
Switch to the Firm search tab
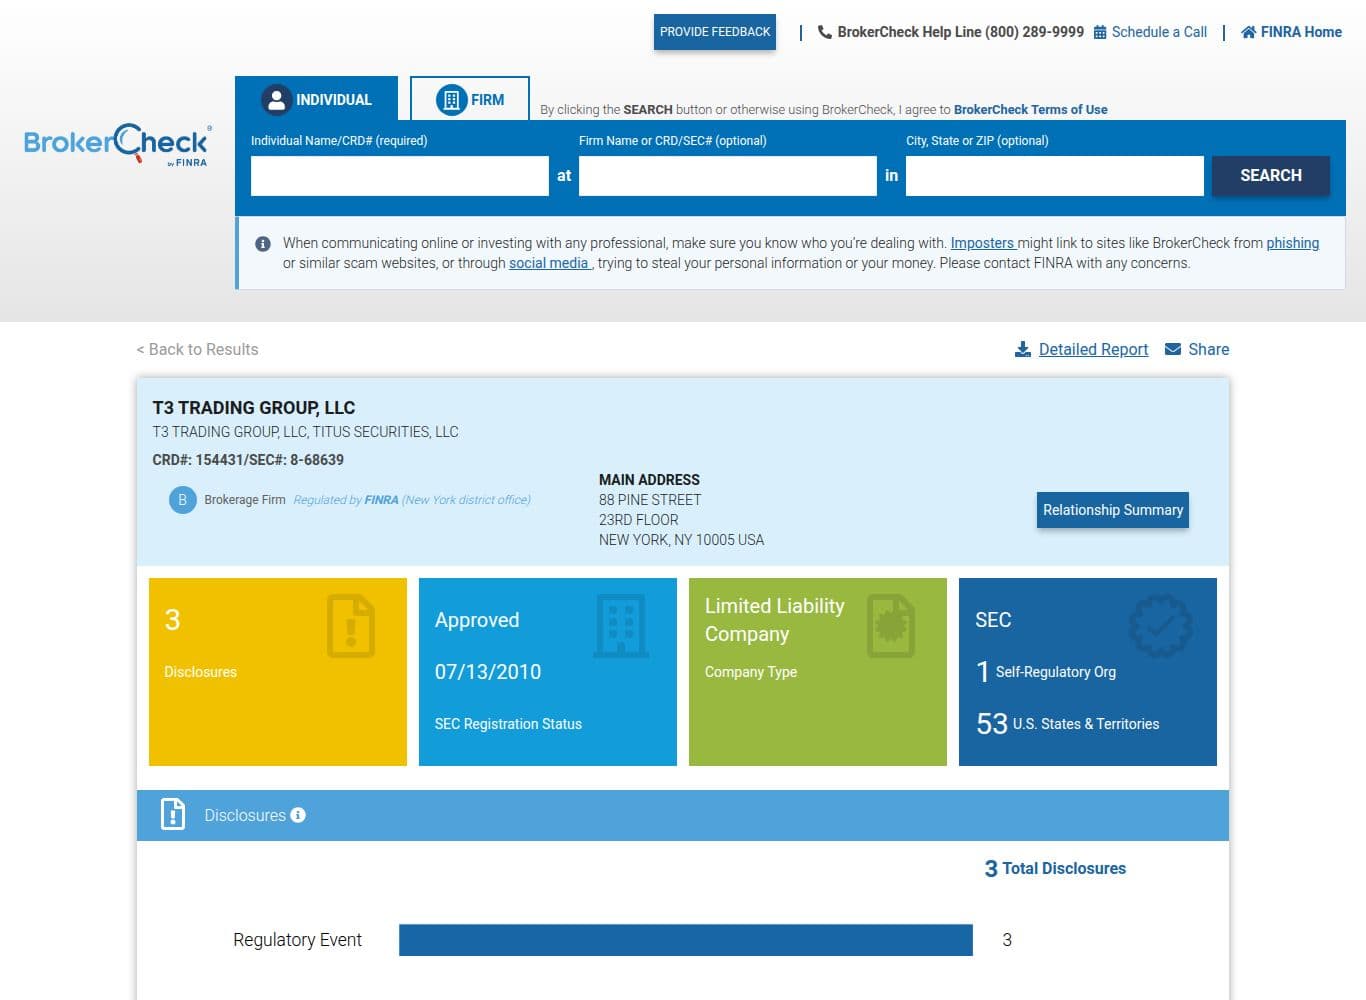point(470,100)
